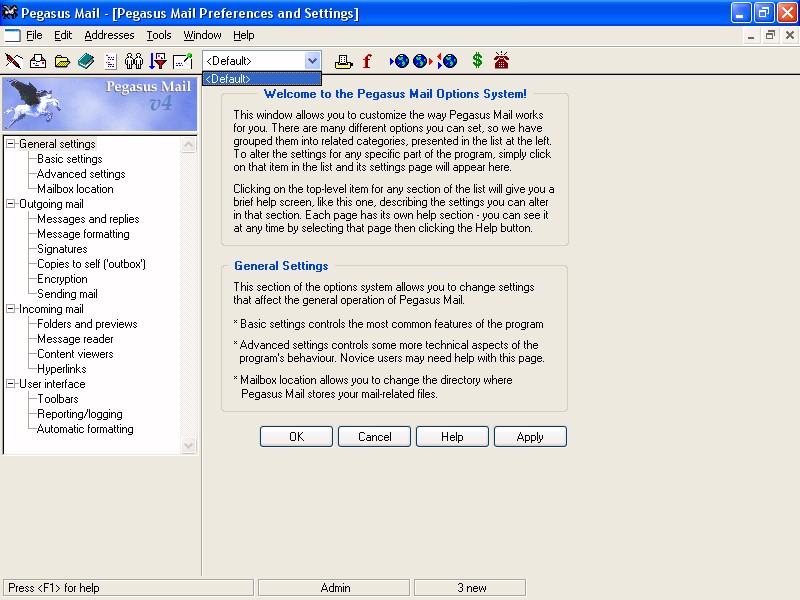Open the Addresses menu
This screenshot has height=600, width=800.
pyautogui.click(x=109, y=35)
